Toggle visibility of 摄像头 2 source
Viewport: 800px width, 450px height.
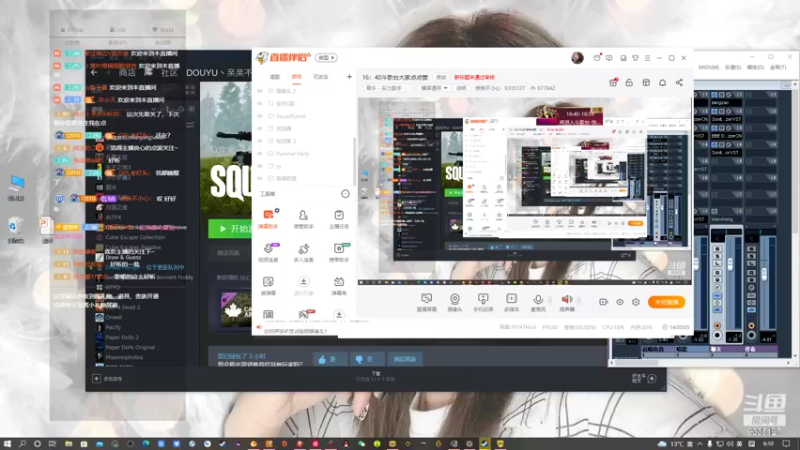[260, 91]
